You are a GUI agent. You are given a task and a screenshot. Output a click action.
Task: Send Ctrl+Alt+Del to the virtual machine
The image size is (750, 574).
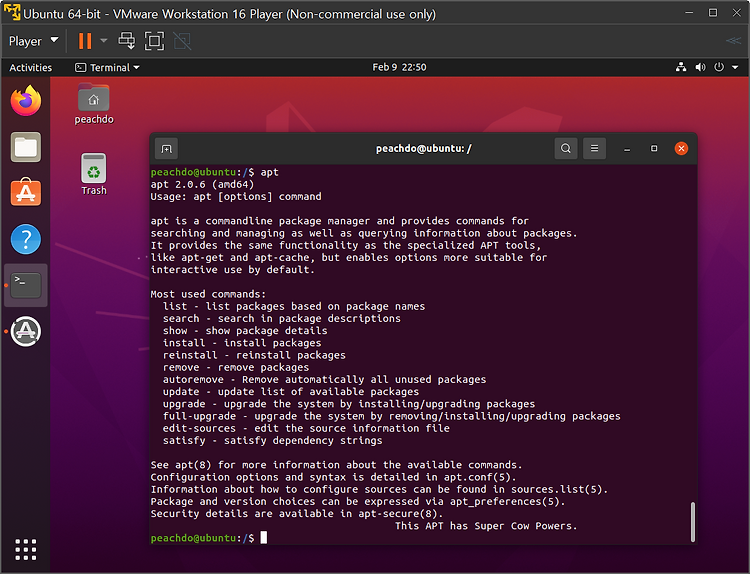[x=127, y=41]
